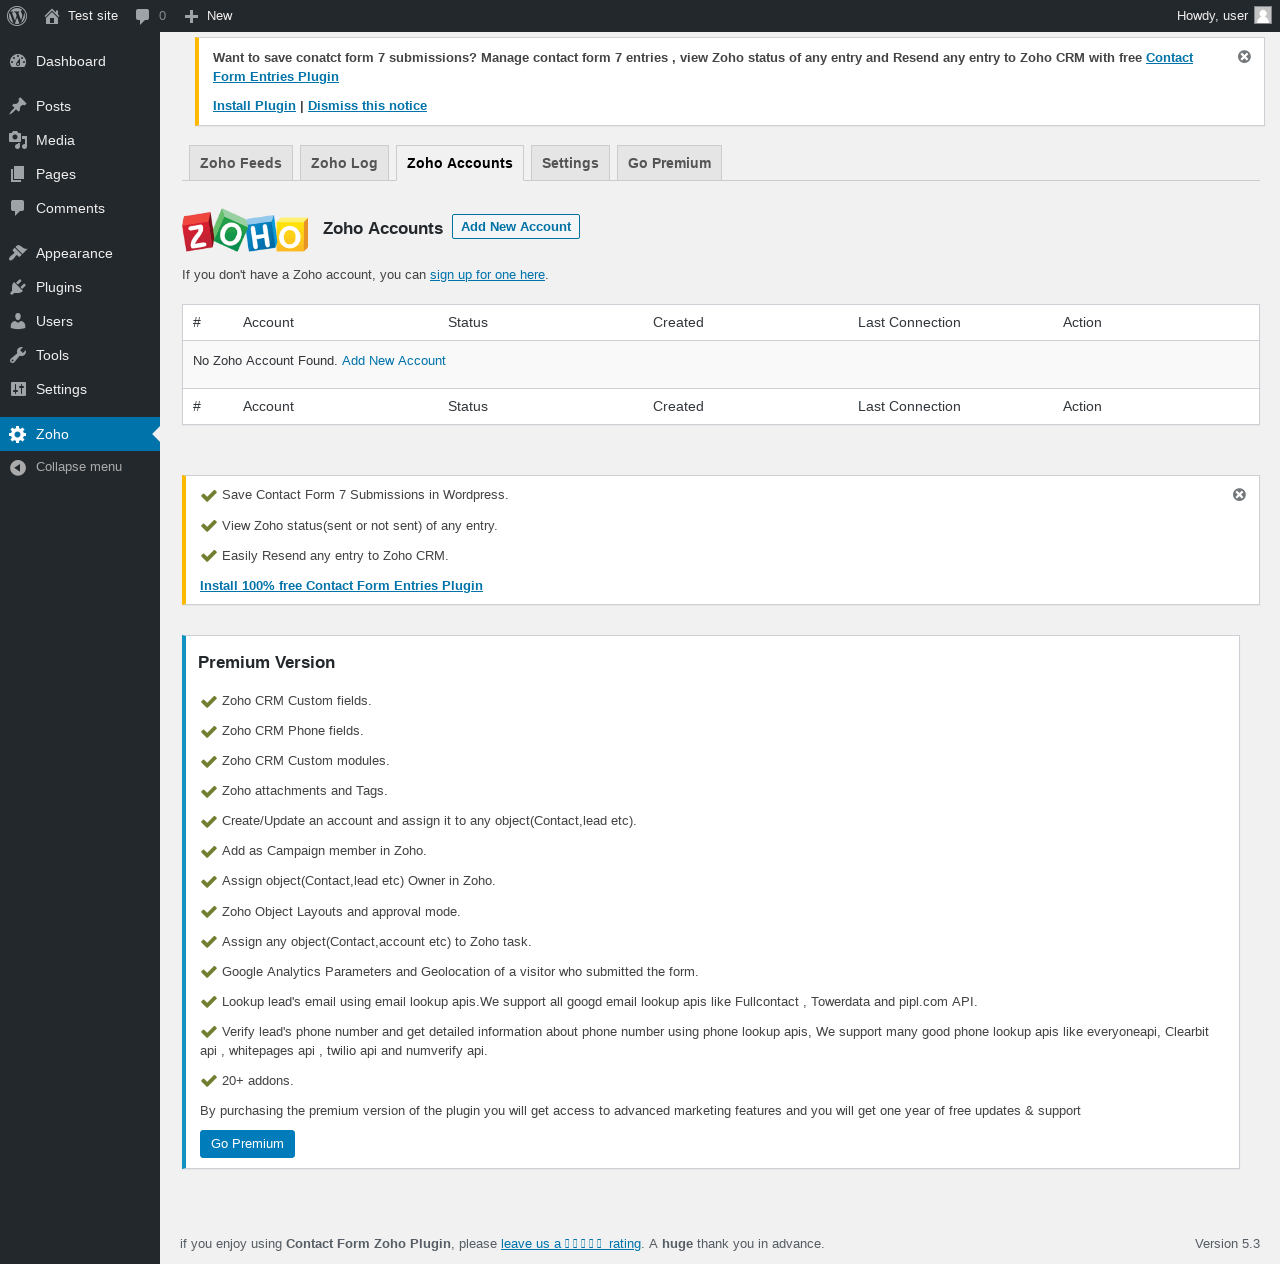
Task: Click the top Account column header
Action: 268,323
